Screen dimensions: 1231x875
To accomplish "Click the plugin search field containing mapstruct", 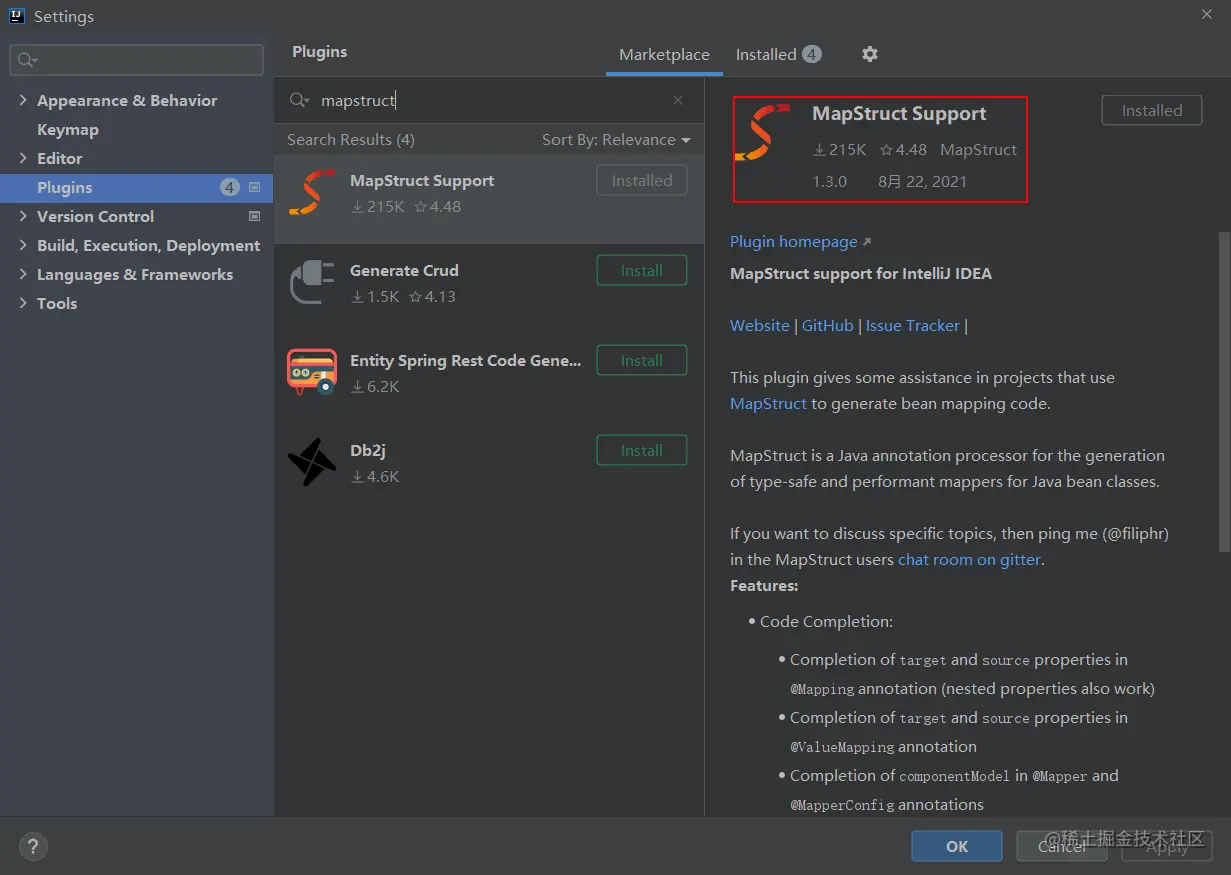I will point(490,100).
